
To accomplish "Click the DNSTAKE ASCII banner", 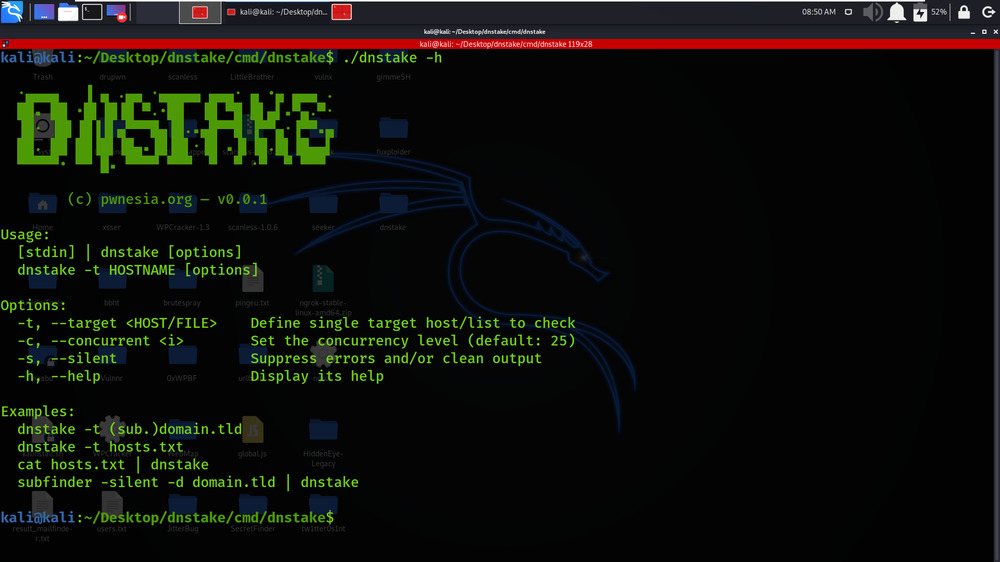I will tap(175, 129).
